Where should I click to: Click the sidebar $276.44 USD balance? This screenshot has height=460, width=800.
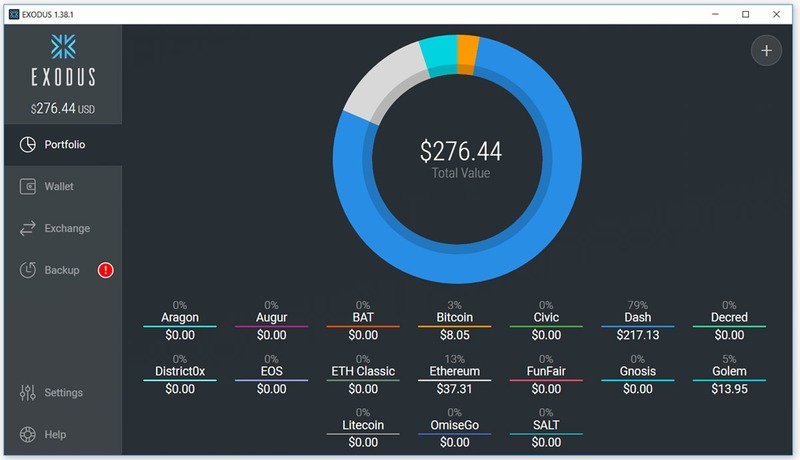click(63, 108)
